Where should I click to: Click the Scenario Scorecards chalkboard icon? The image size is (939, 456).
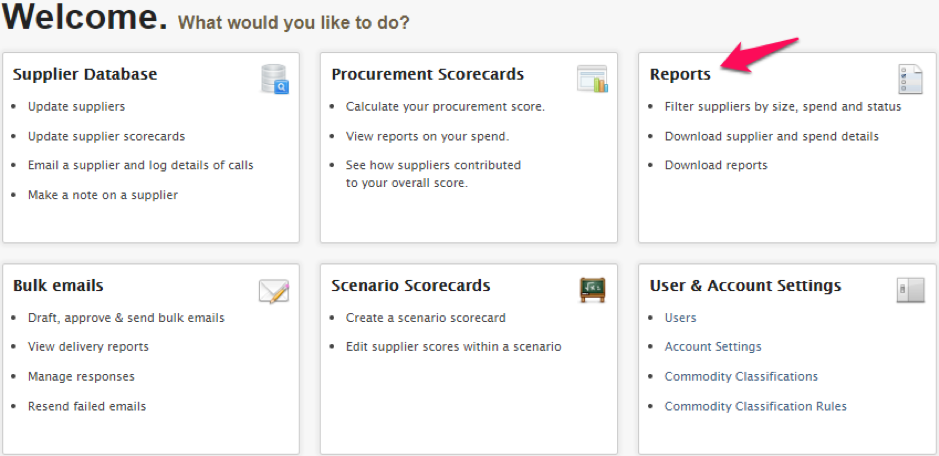pyautogui.click(x=592, y=290)
